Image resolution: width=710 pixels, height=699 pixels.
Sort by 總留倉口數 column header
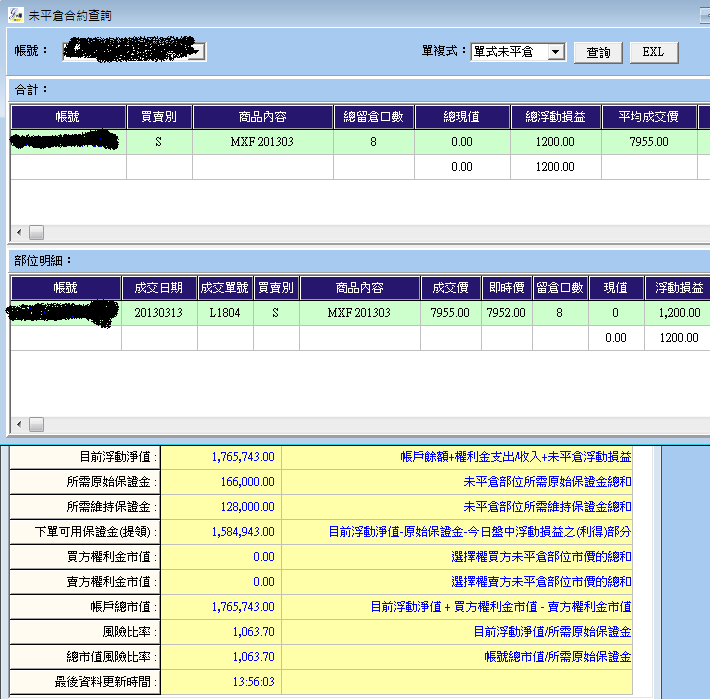coord(374,117)
